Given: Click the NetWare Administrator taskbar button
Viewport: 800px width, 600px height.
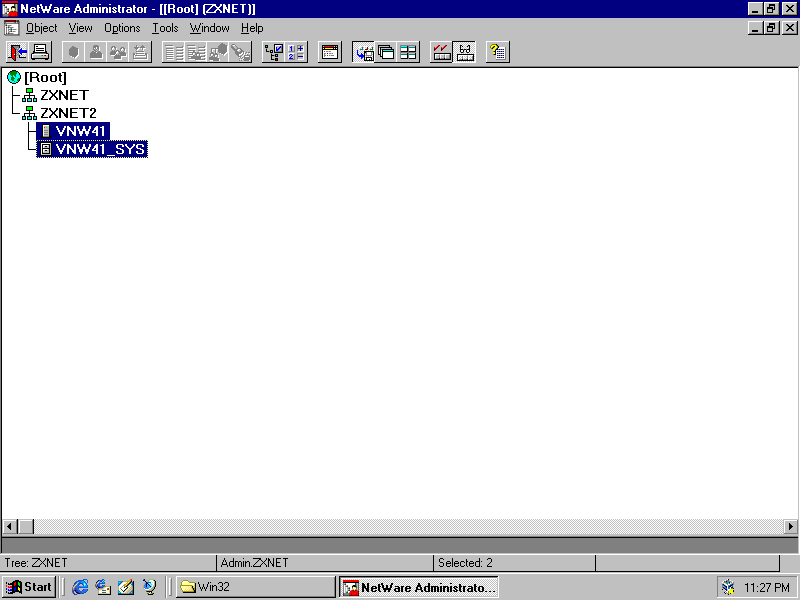Looking at the screenshot, I should click(x=419, y=587).
